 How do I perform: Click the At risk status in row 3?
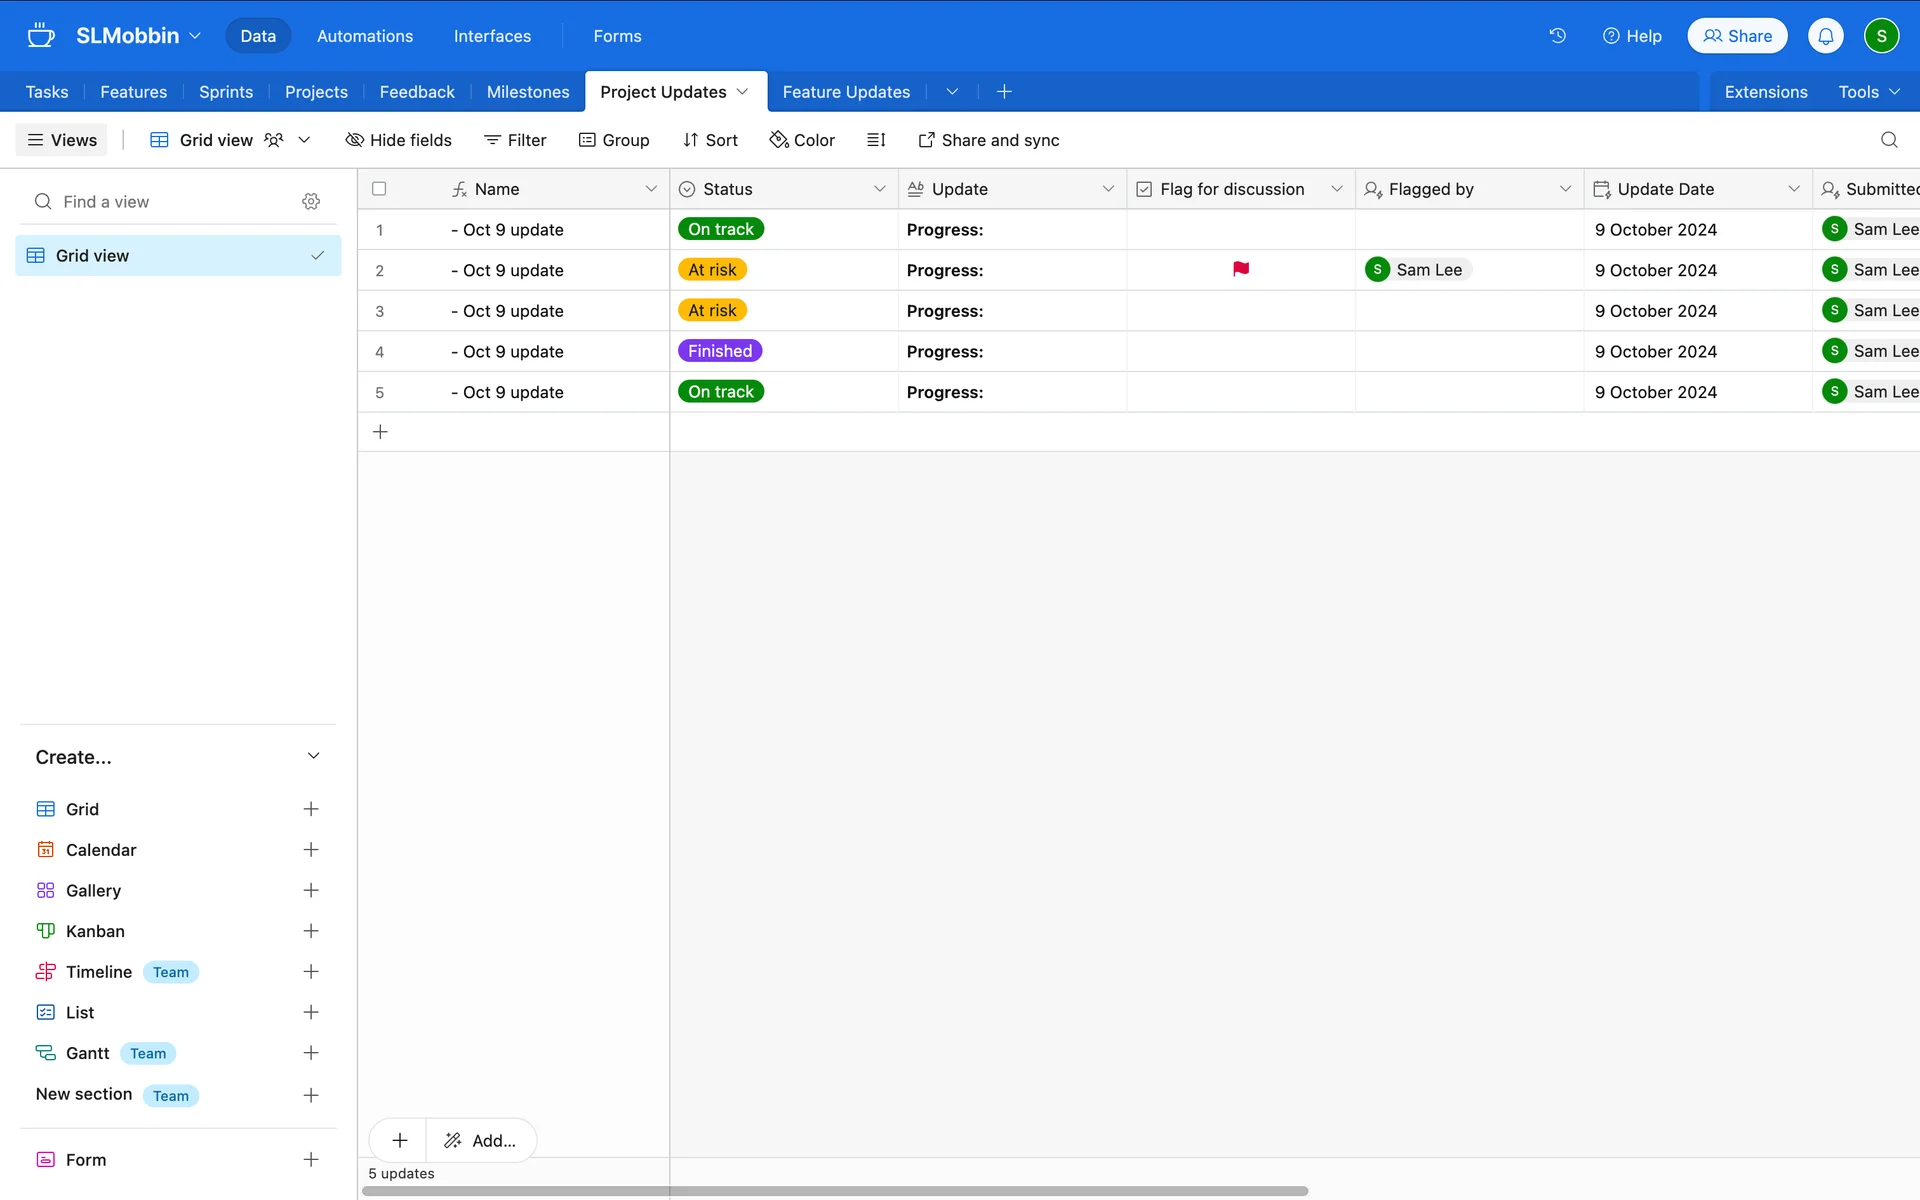click(x=712, y=311)
